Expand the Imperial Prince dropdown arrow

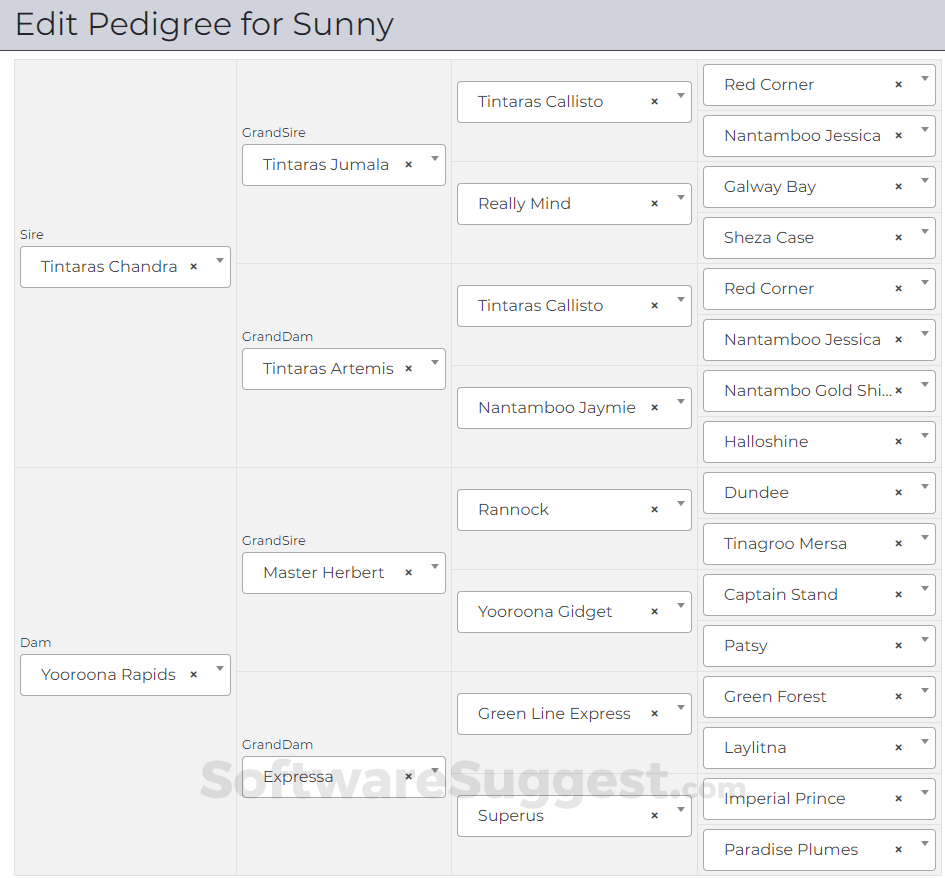[925, 792]
